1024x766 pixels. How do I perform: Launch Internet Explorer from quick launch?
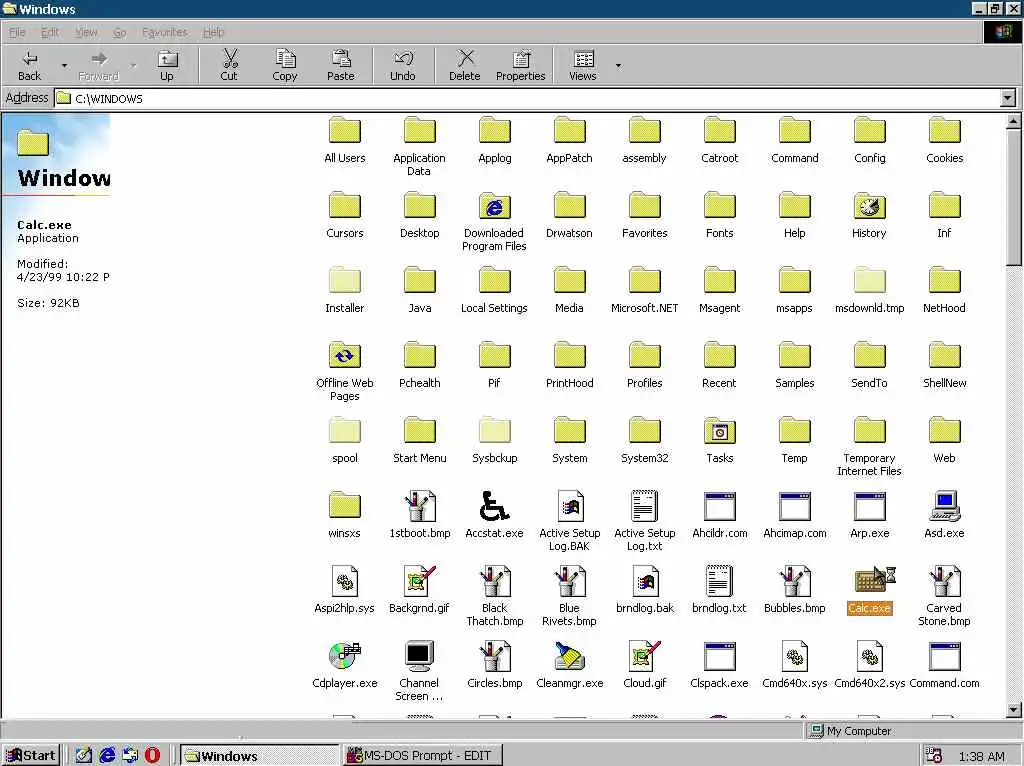(x=107, y=756)
